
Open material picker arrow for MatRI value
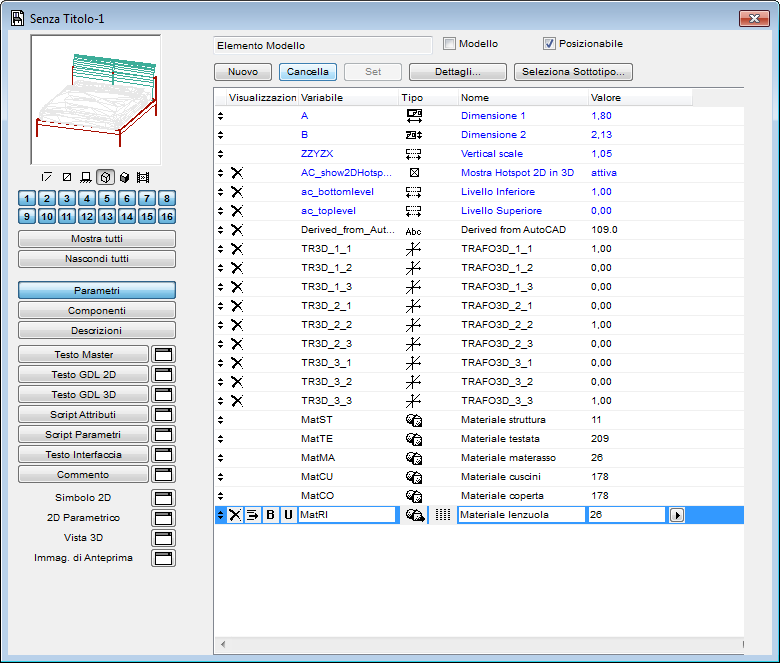click(x=677, y=515)
